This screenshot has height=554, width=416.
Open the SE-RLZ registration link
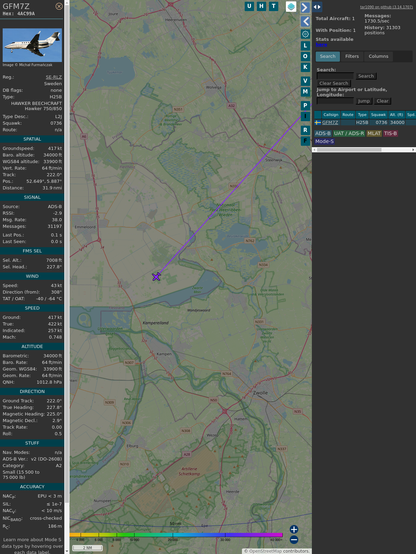coord(54,77)
